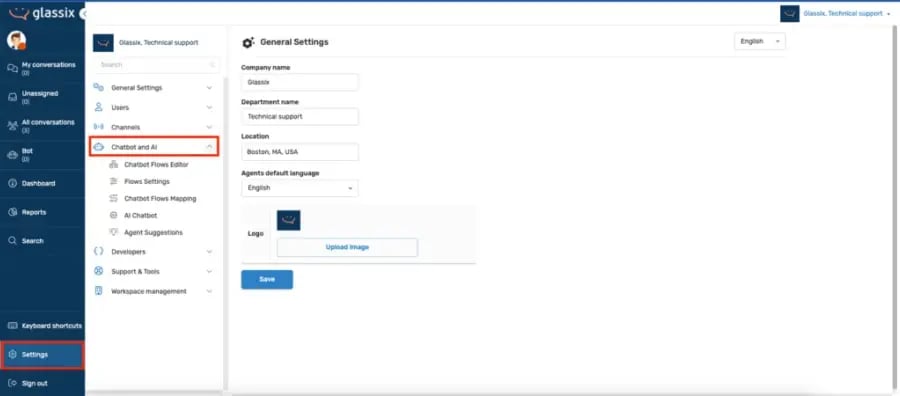
Task: Click the Chatbot and AI cloud icon
Action: [99, 147]
